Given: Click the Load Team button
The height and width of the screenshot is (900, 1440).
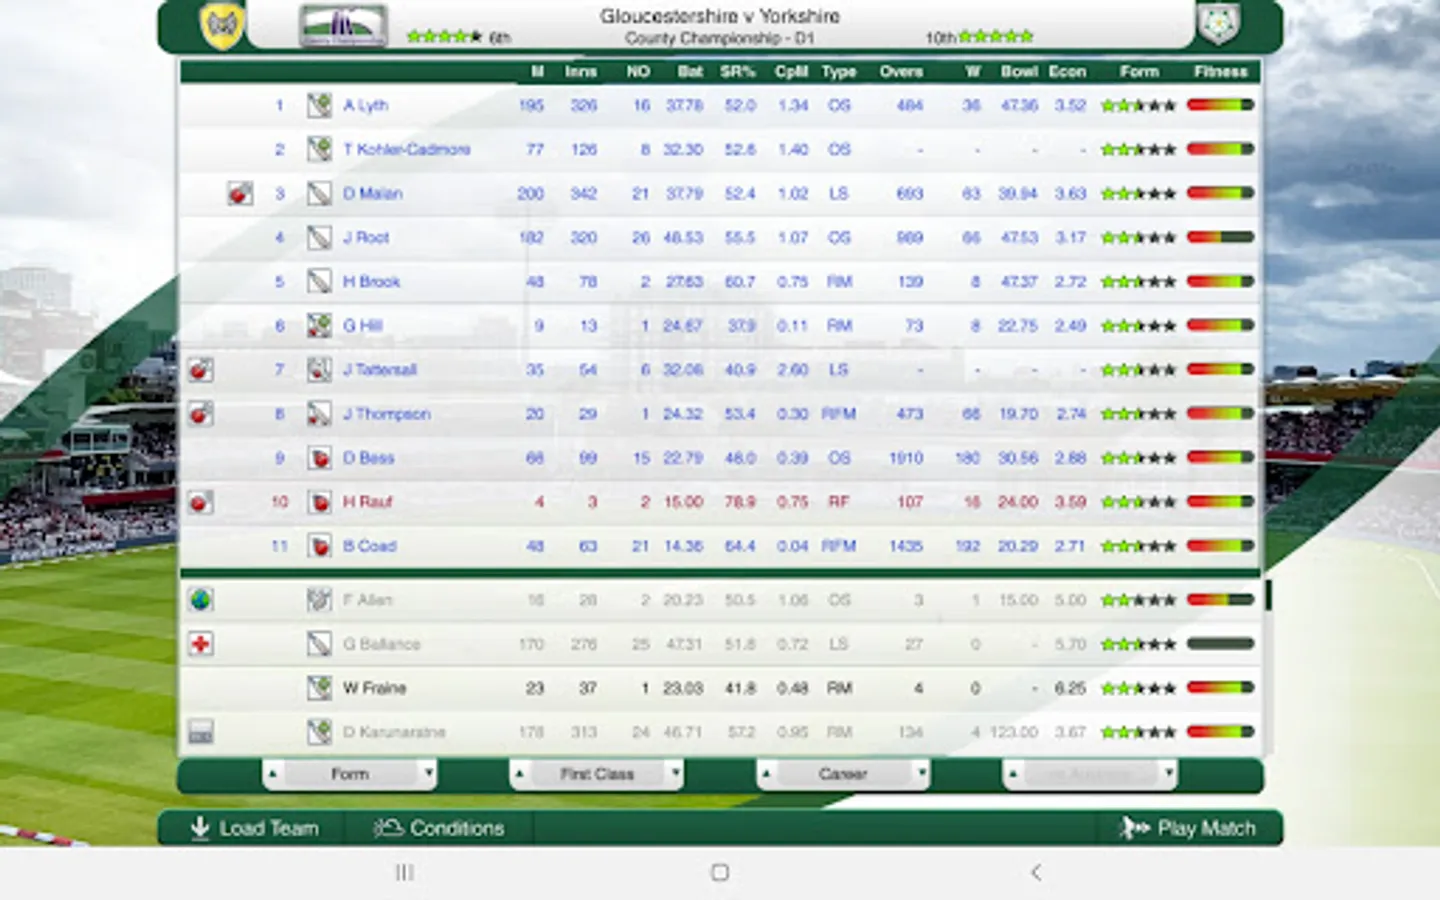Looking at the screenshot, I should pyautogui.click(x=254, y=828).
